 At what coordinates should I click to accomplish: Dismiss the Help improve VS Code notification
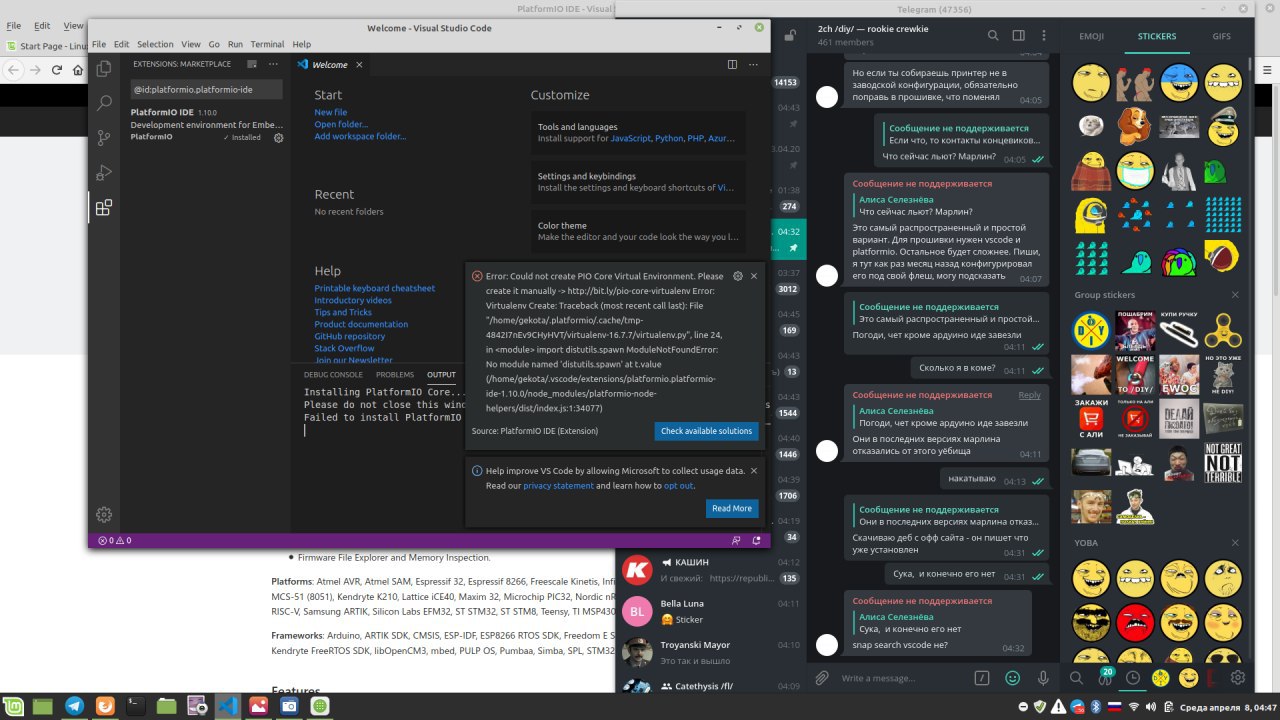[x=754, y=470]
